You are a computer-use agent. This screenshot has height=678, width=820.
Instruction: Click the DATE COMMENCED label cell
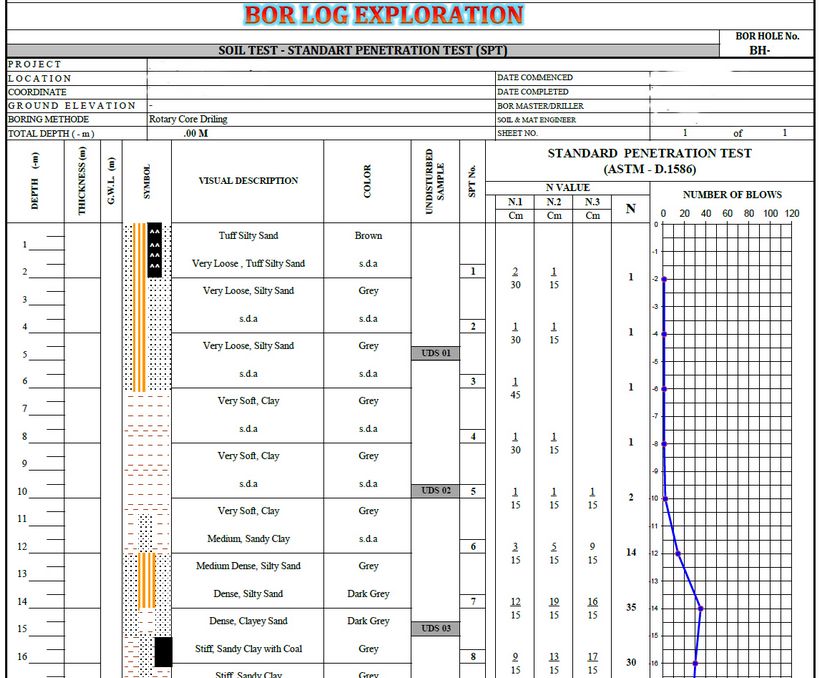click(534, 77)
